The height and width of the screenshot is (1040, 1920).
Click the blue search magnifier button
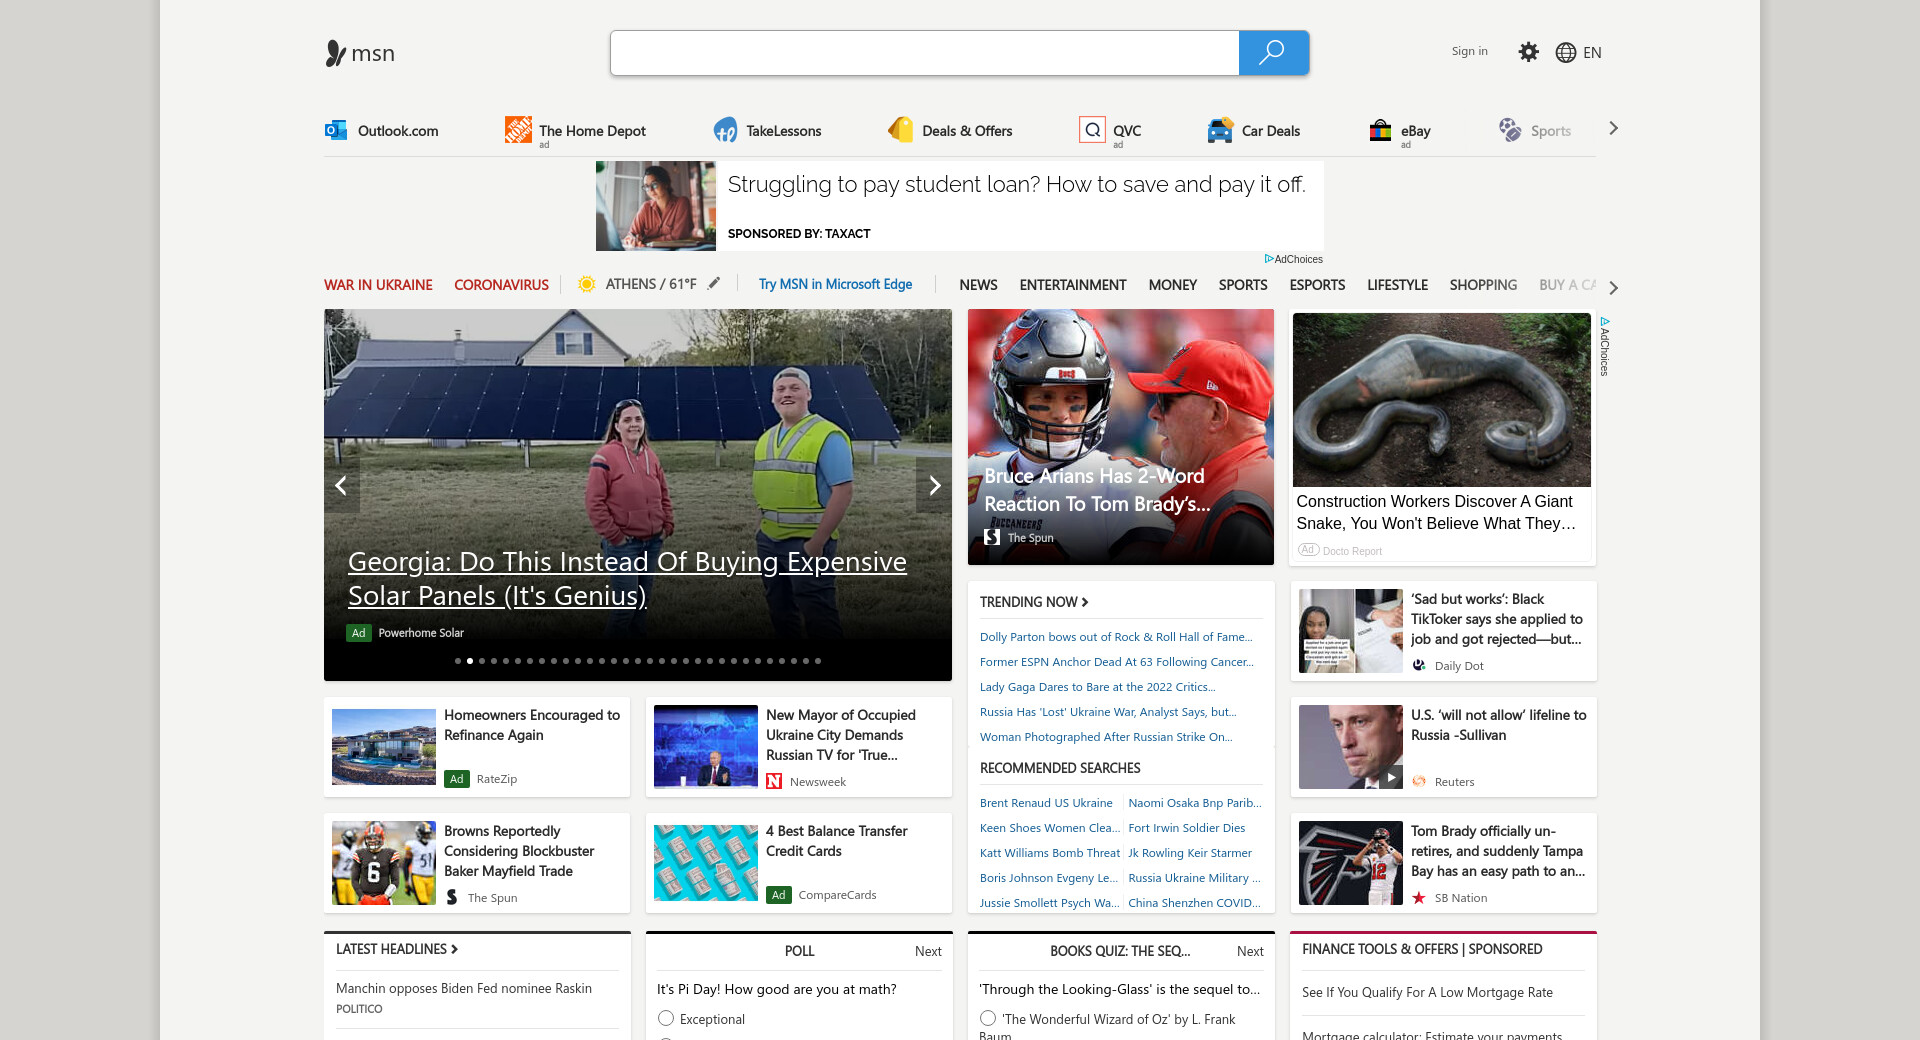click(x=1272, y=53)
